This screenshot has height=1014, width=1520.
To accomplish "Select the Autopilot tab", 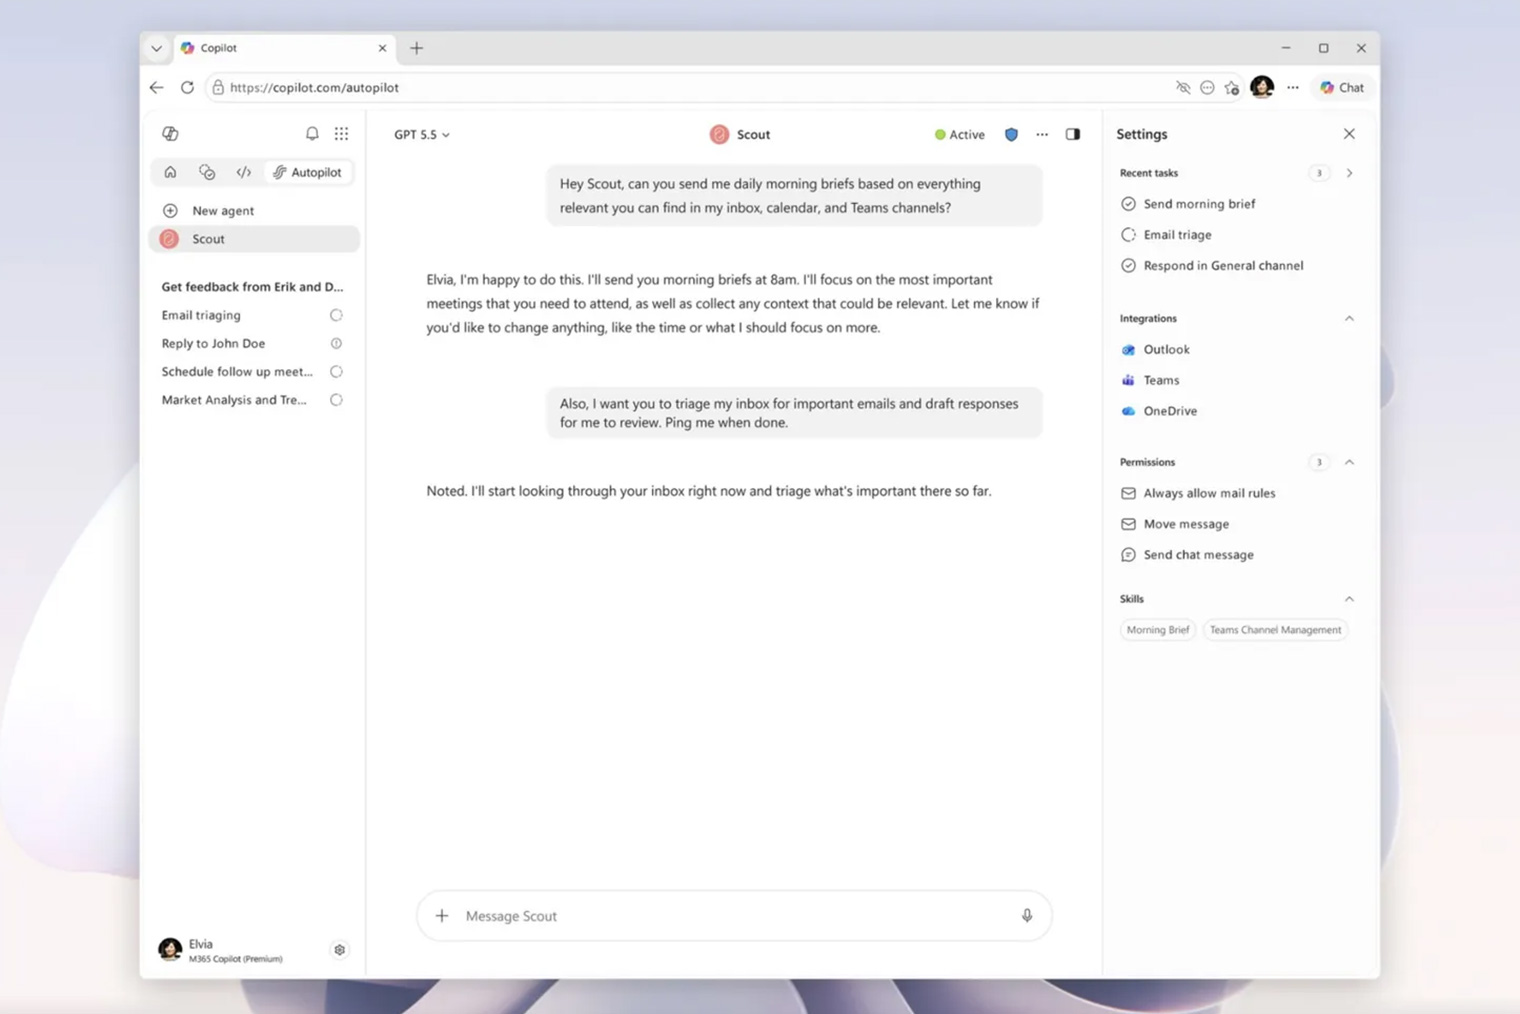I will (308, 172).
